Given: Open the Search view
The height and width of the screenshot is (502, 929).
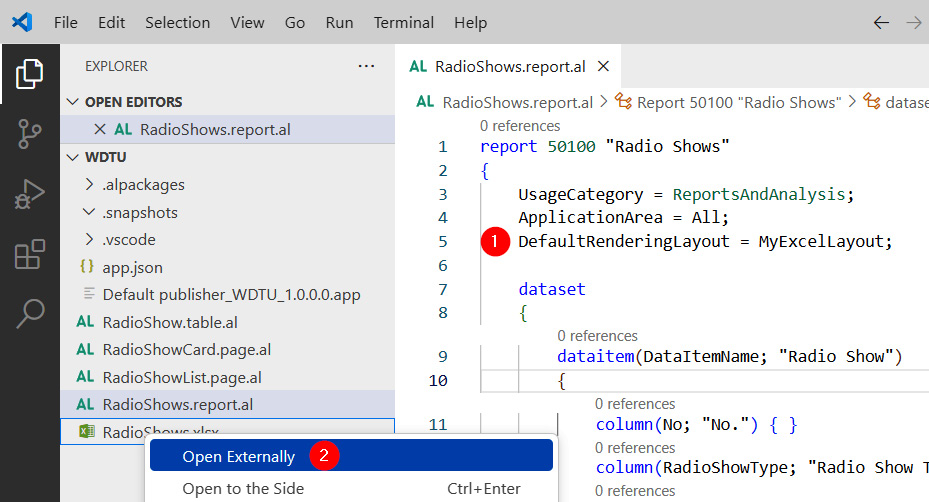Looking at the screenshot, I should [x=30, y=314].
